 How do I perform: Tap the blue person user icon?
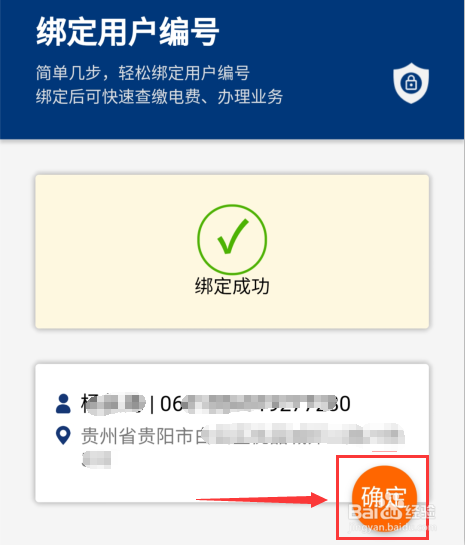(63, 404)
